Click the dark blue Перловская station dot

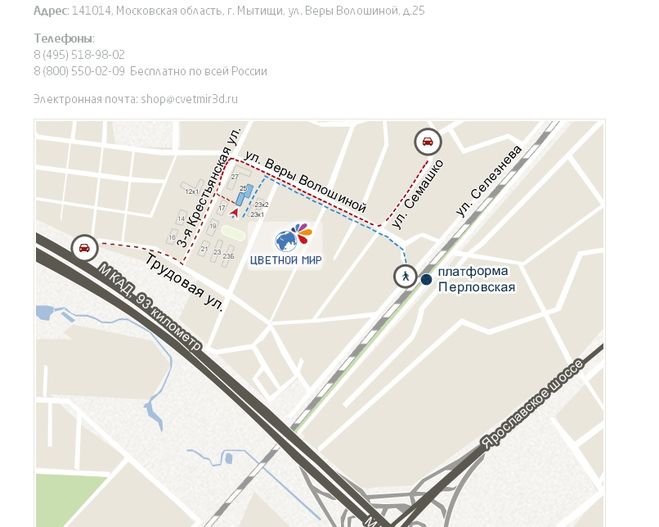[x=426, y=279]
